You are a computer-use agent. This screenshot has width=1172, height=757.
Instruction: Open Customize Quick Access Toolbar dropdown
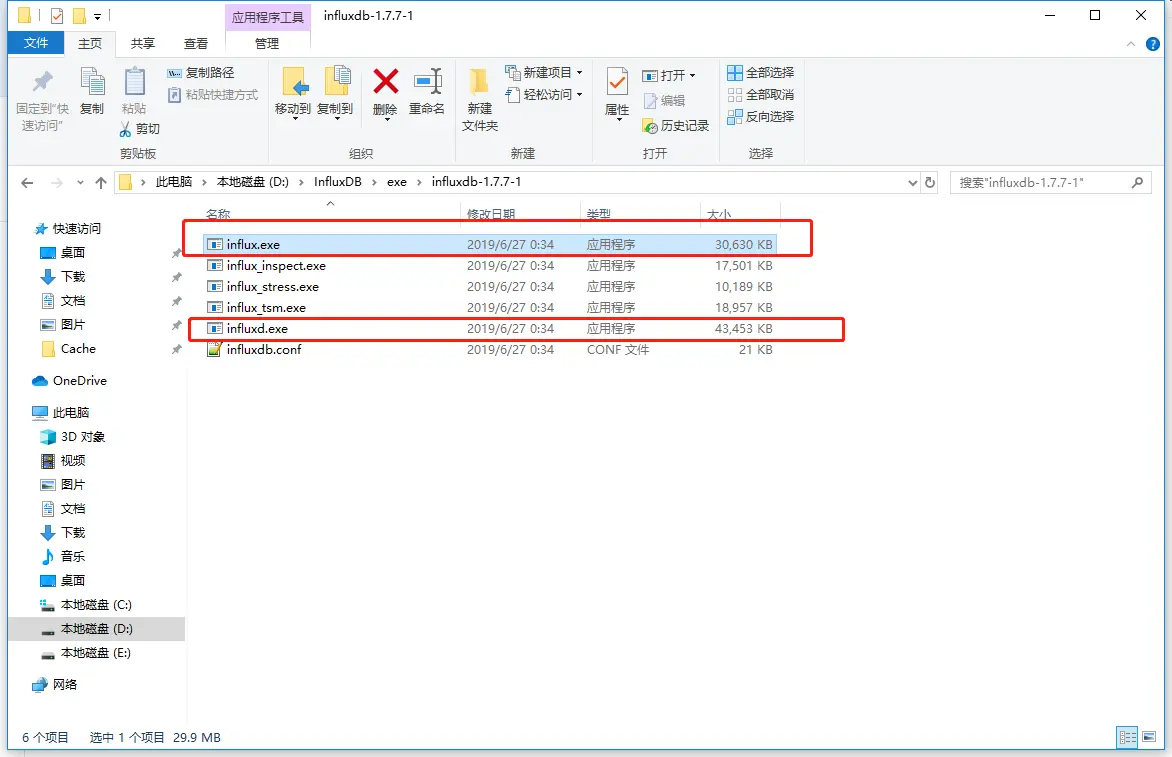pos(97,16)
